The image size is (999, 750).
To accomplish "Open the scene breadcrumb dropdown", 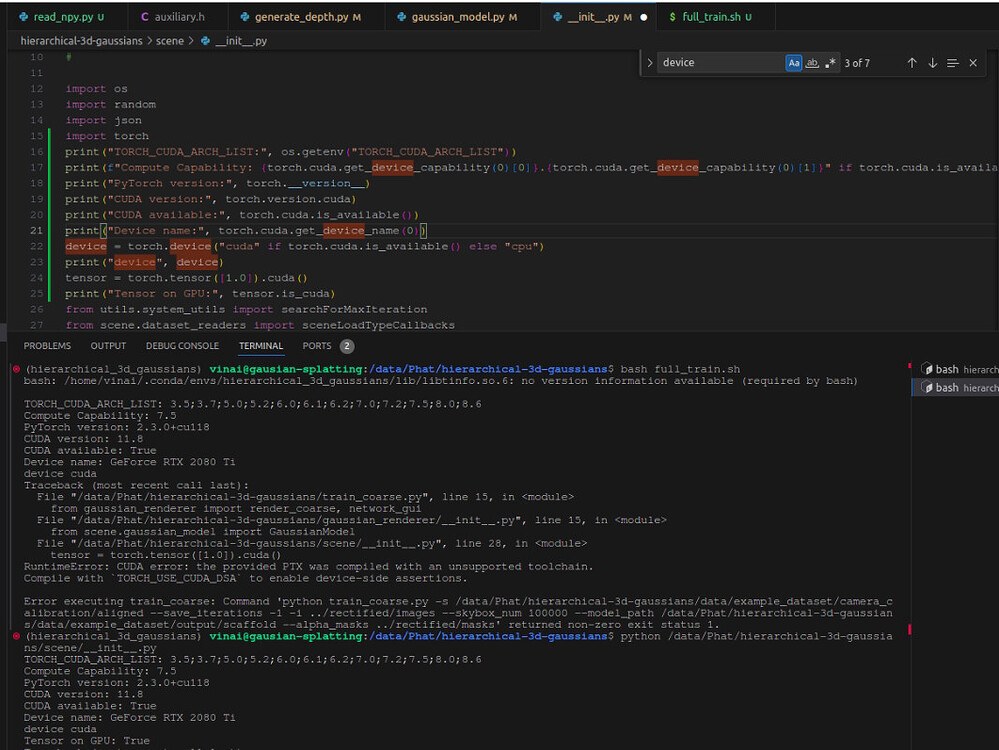I will point(170,41).
